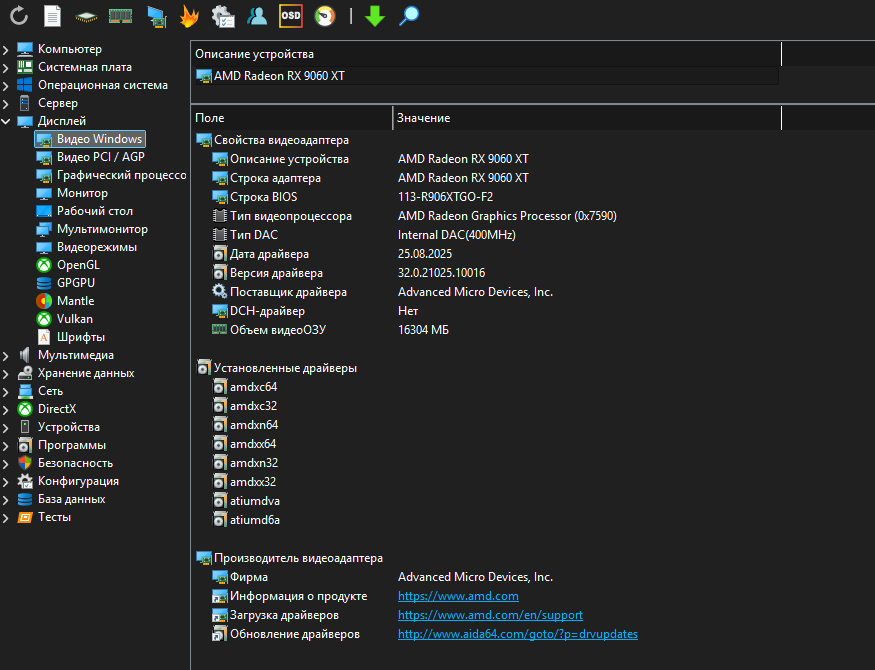Select the Vulkan tree item

pos(74,319)
